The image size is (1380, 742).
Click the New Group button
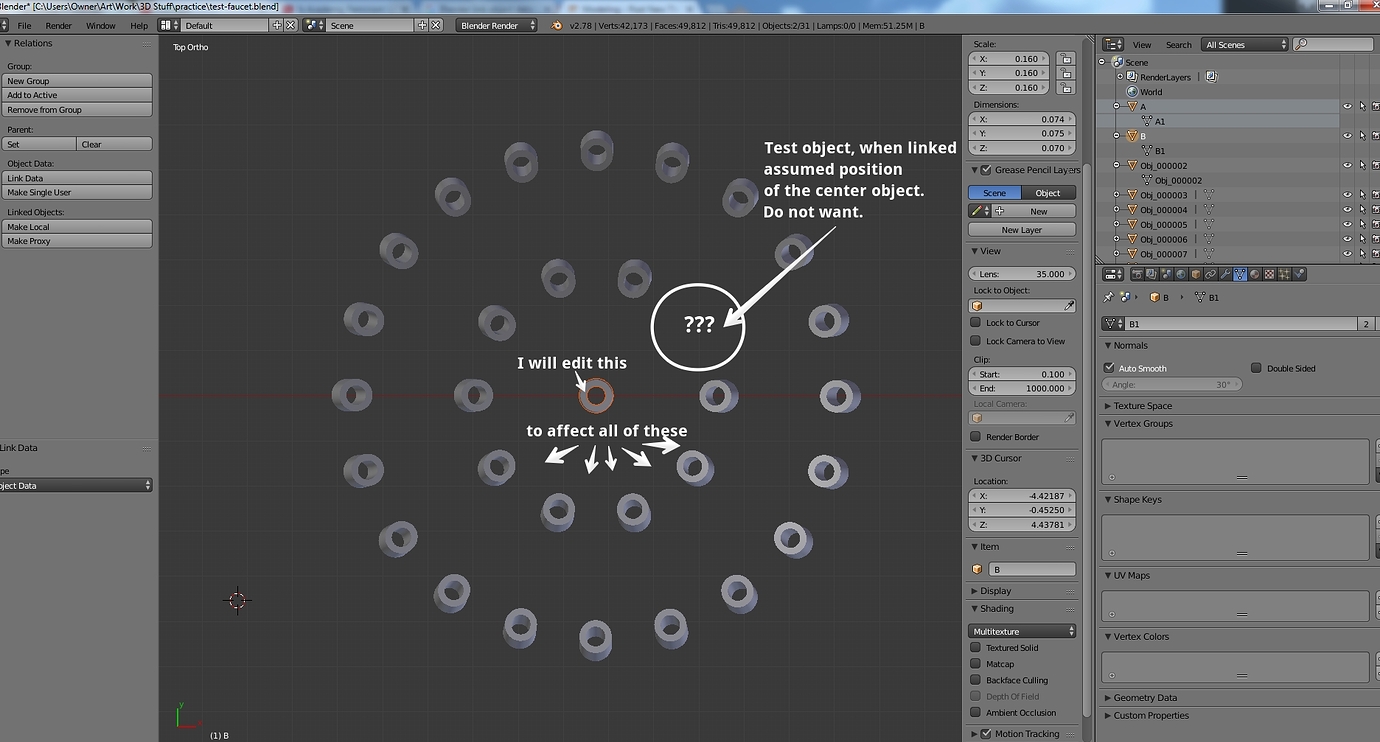click(76, 81)
